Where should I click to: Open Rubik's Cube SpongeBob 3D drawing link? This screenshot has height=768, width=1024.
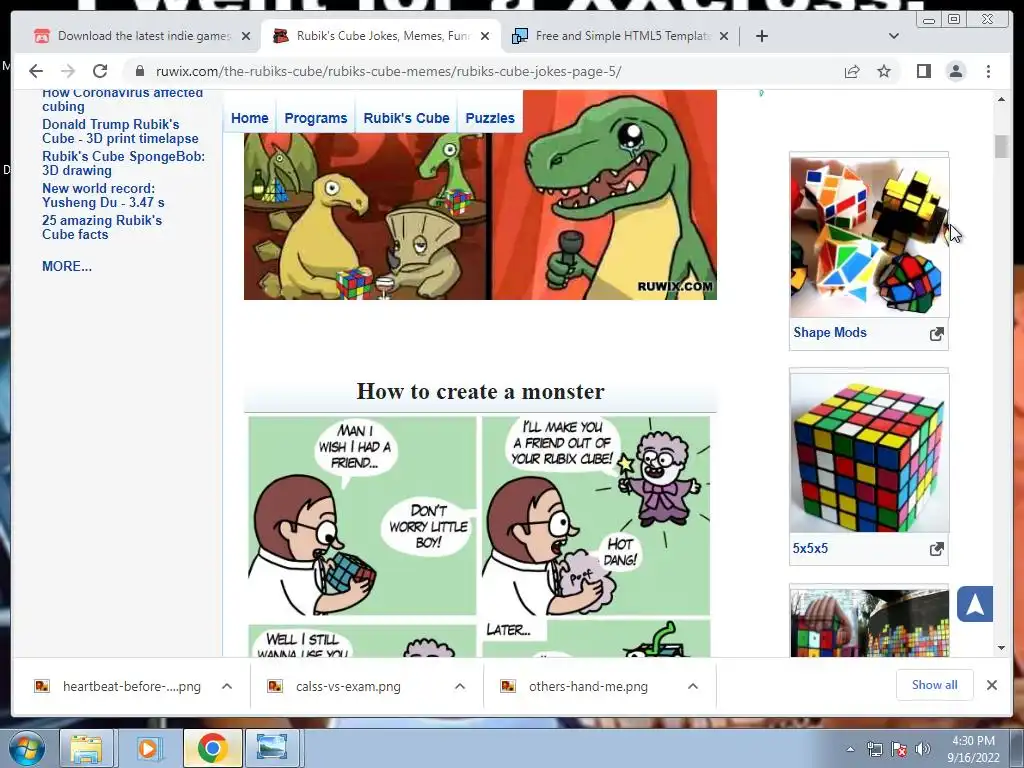pos(123,163)
